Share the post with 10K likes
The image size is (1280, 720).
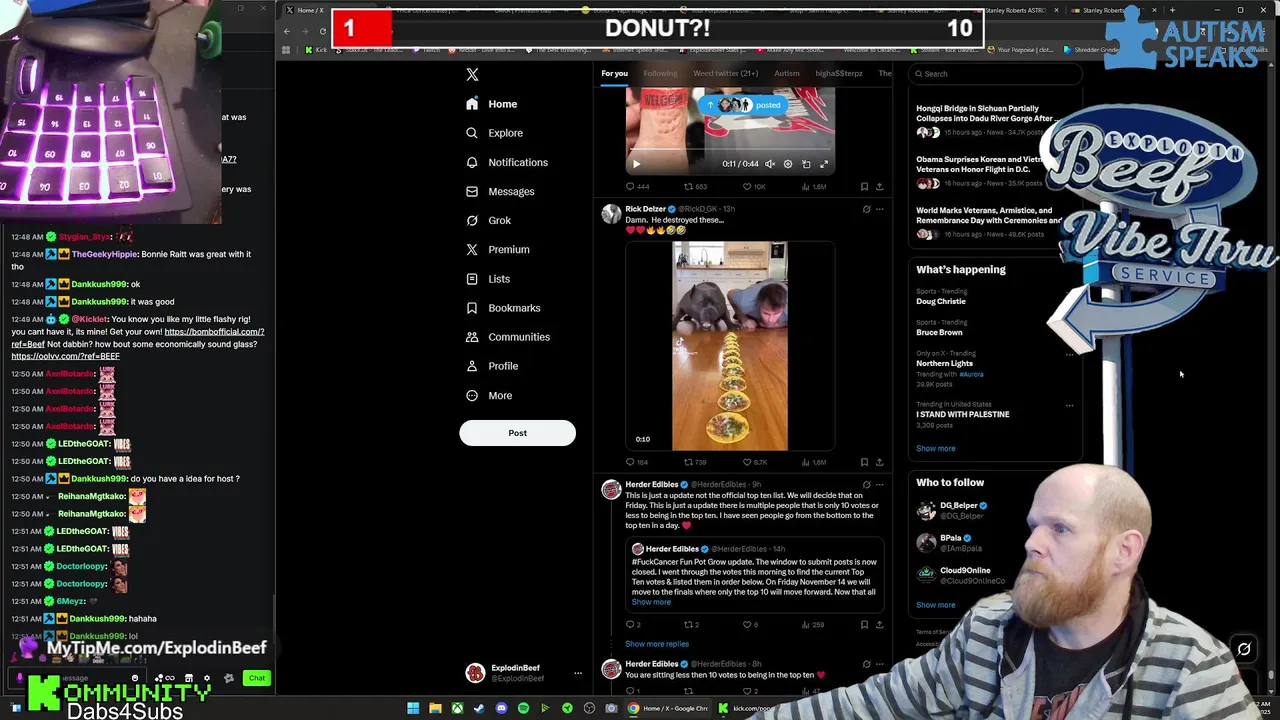879,186
